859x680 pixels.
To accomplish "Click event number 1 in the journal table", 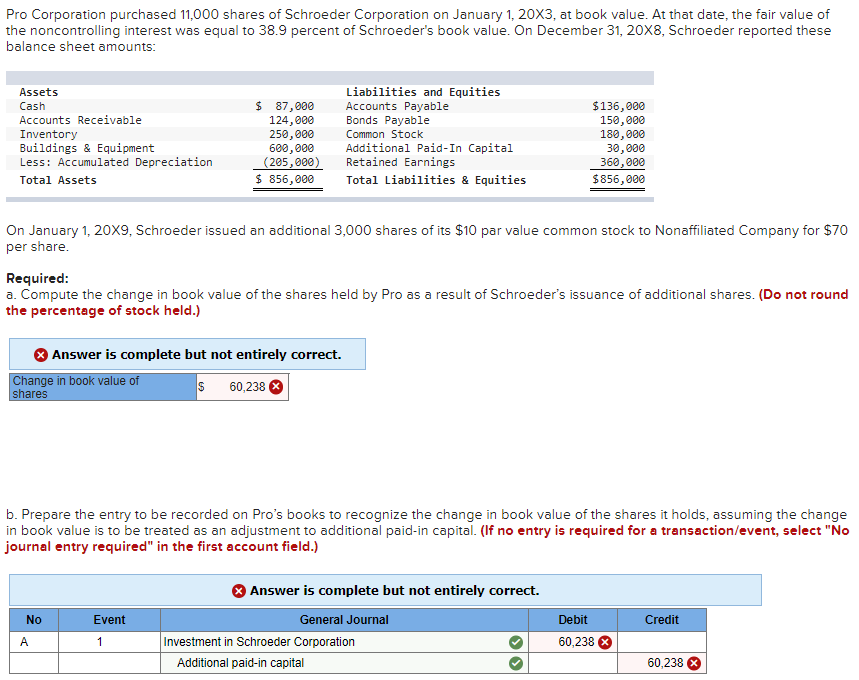I will tap(100, 642).
